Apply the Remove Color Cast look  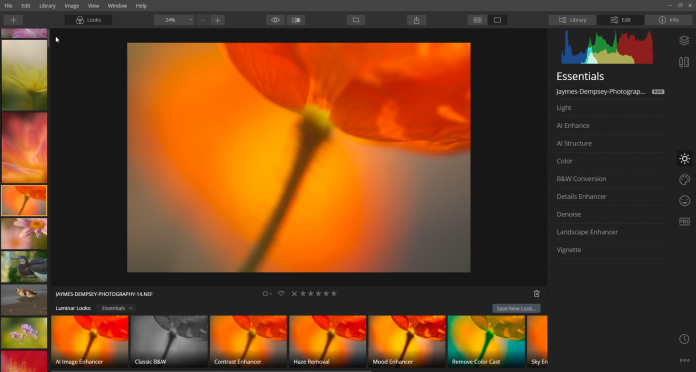(486, 341)
